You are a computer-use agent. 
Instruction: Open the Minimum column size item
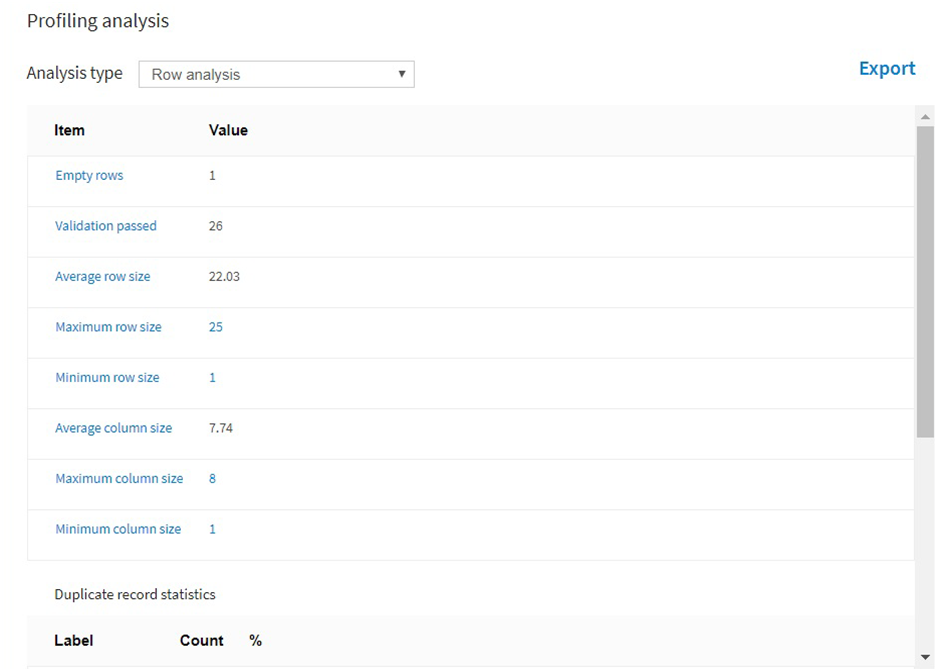pyautogui.click(x=118, y=529)
